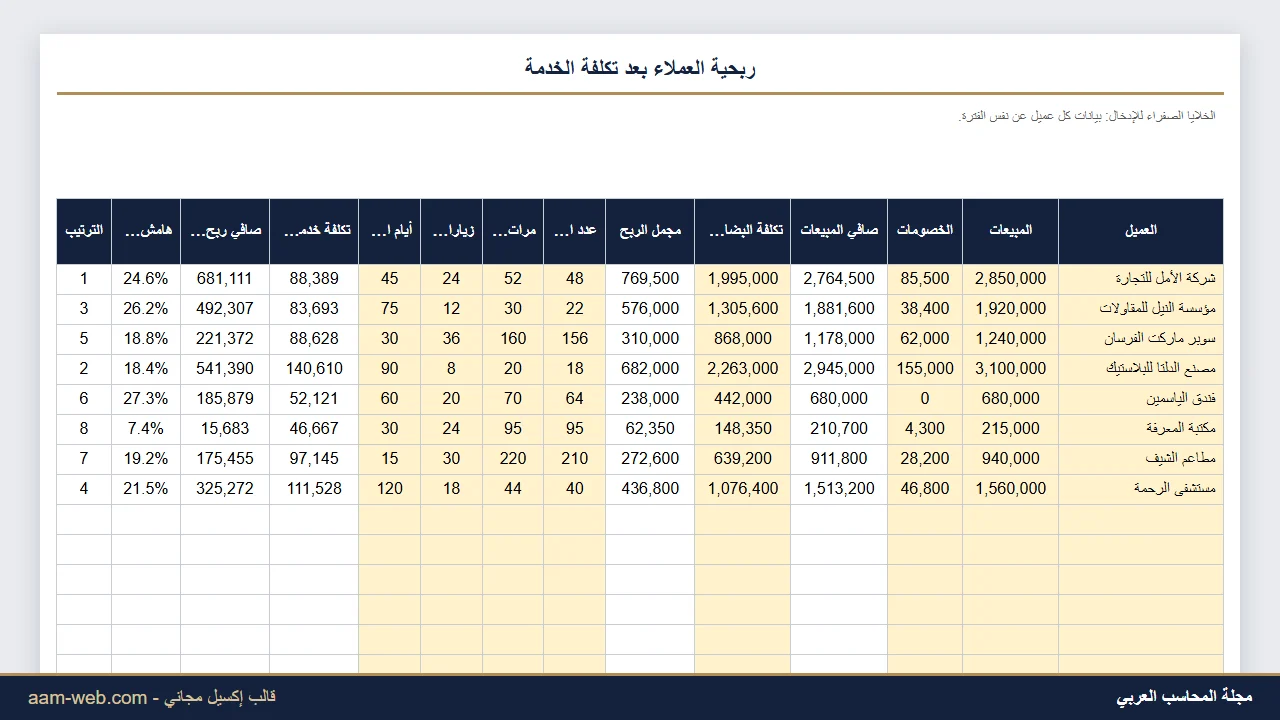Select the العميل column header
This screenshot has height=720, width=1280.
pyautogui.click(x=1141, y=230)
